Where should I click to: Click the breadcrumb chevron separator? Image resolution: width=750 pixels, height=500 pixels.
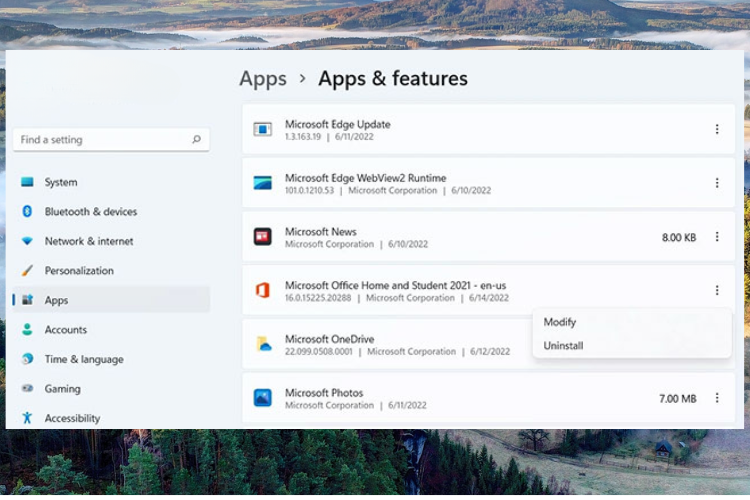pyautogui.click(x=302, y=78)
